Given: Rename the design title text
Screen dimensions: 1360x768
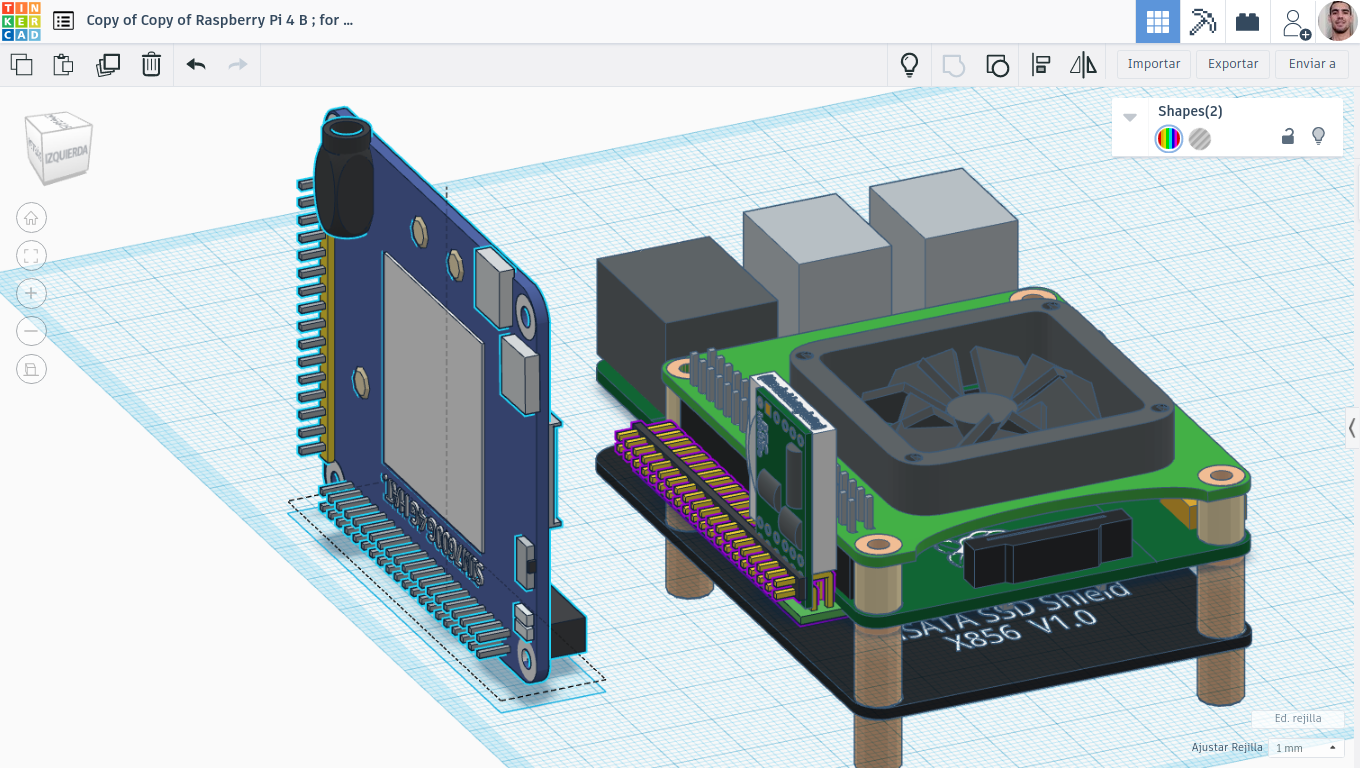Looking at the screenshot, I should [220, 20].
